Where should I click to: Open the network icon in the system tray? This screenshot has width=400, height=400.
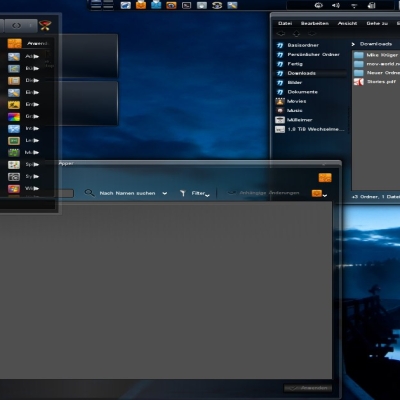354,5
